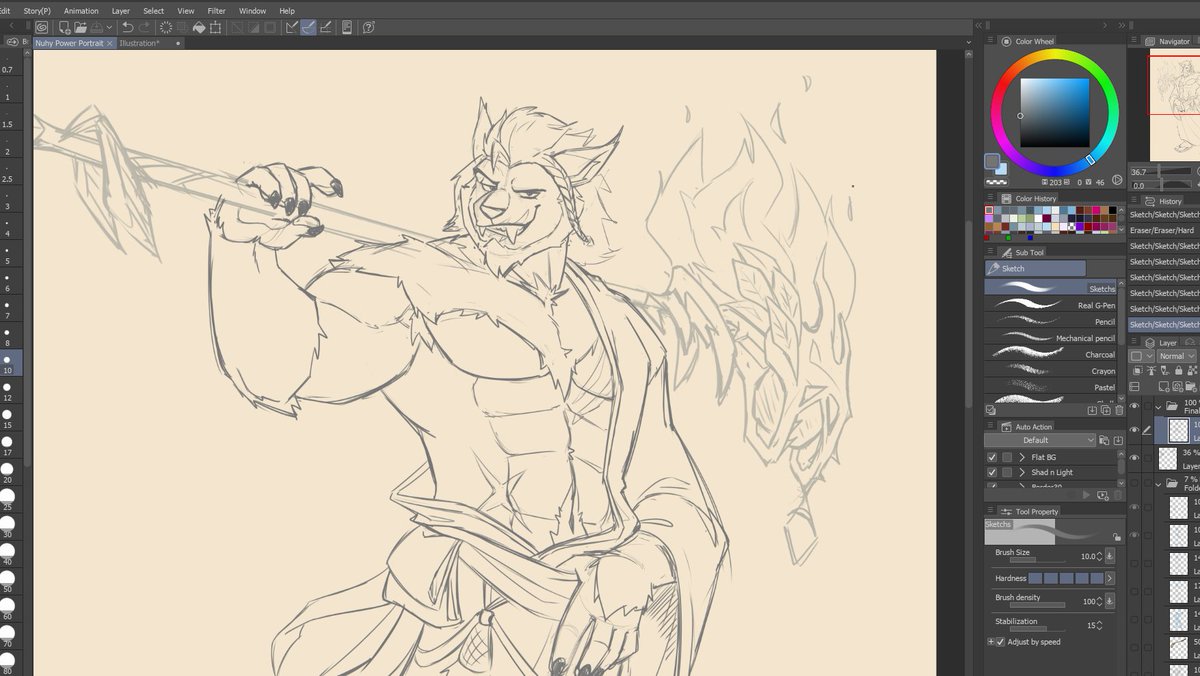Select the Crayon brush

(1050, 371)
